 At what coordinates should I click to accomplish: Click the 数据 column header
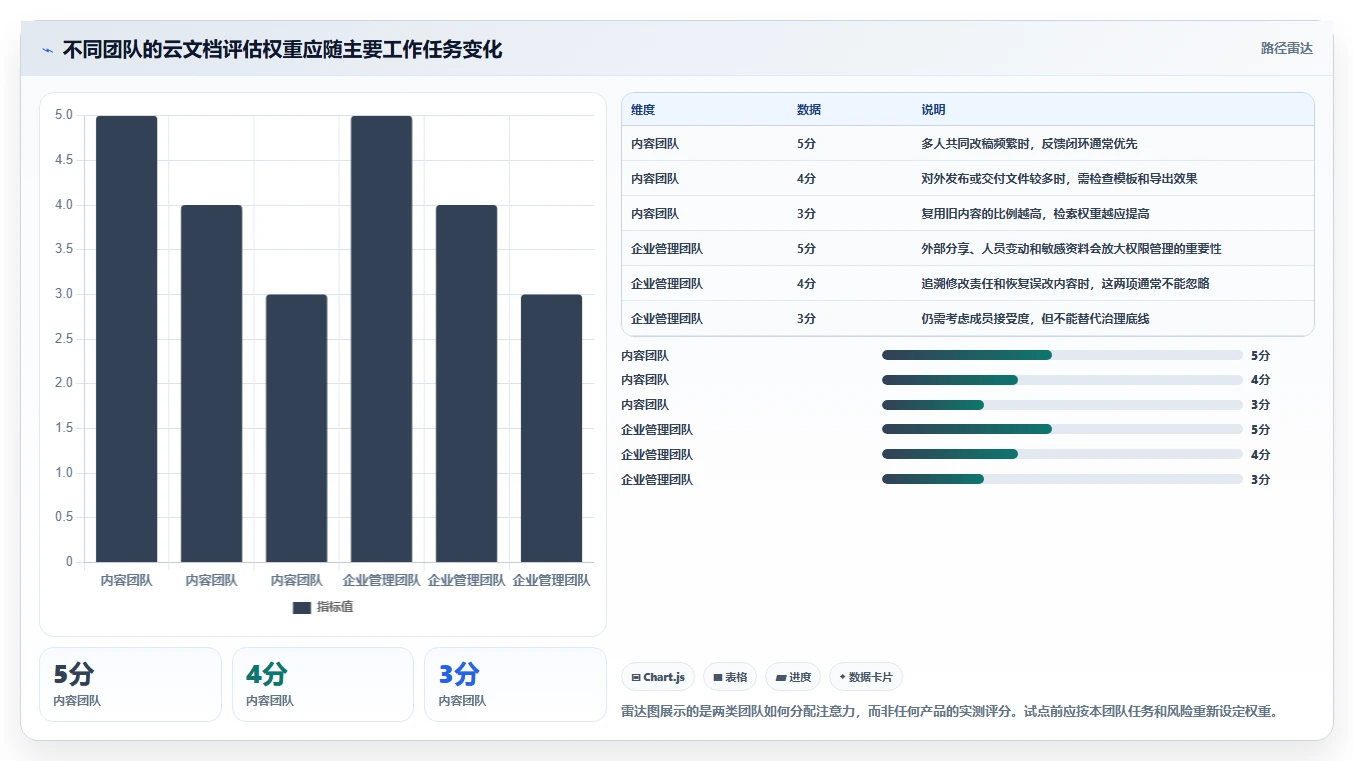click(808, 110)
